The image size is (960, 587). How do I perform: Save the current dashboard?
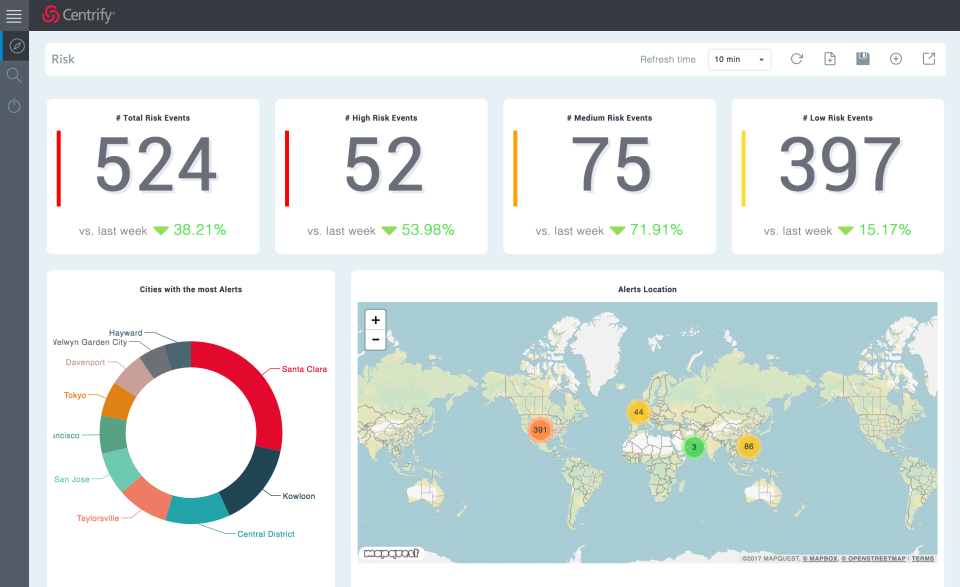(862, 59)
